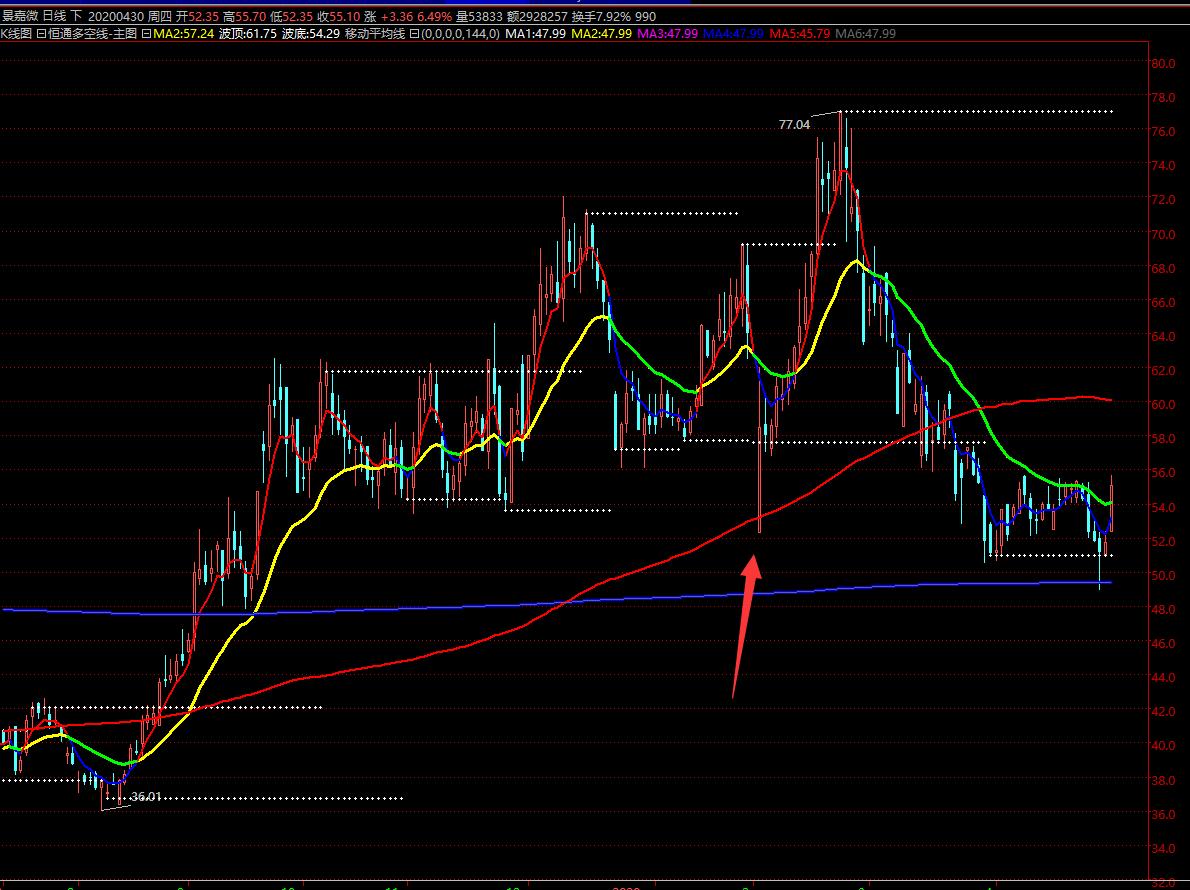The image size is (1190, 890).
Task: Select the K线图 label
Action: 17,33
